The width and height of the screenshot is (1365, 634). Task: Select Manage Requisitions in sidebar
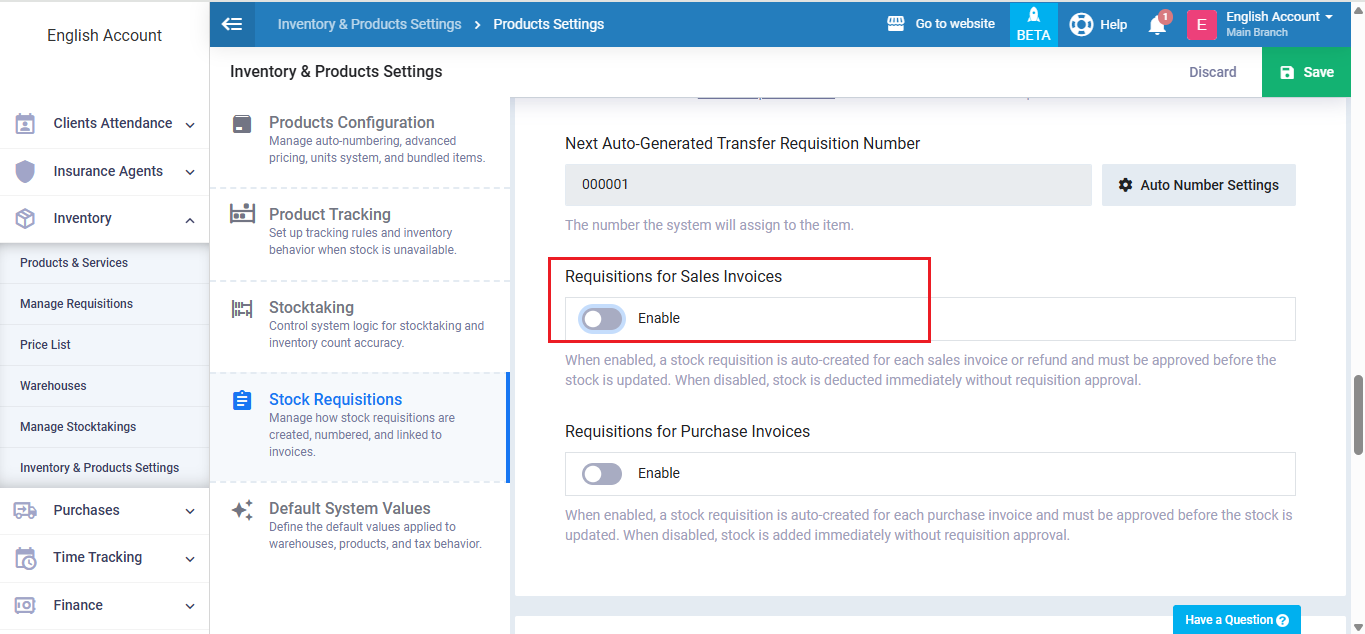76,304
